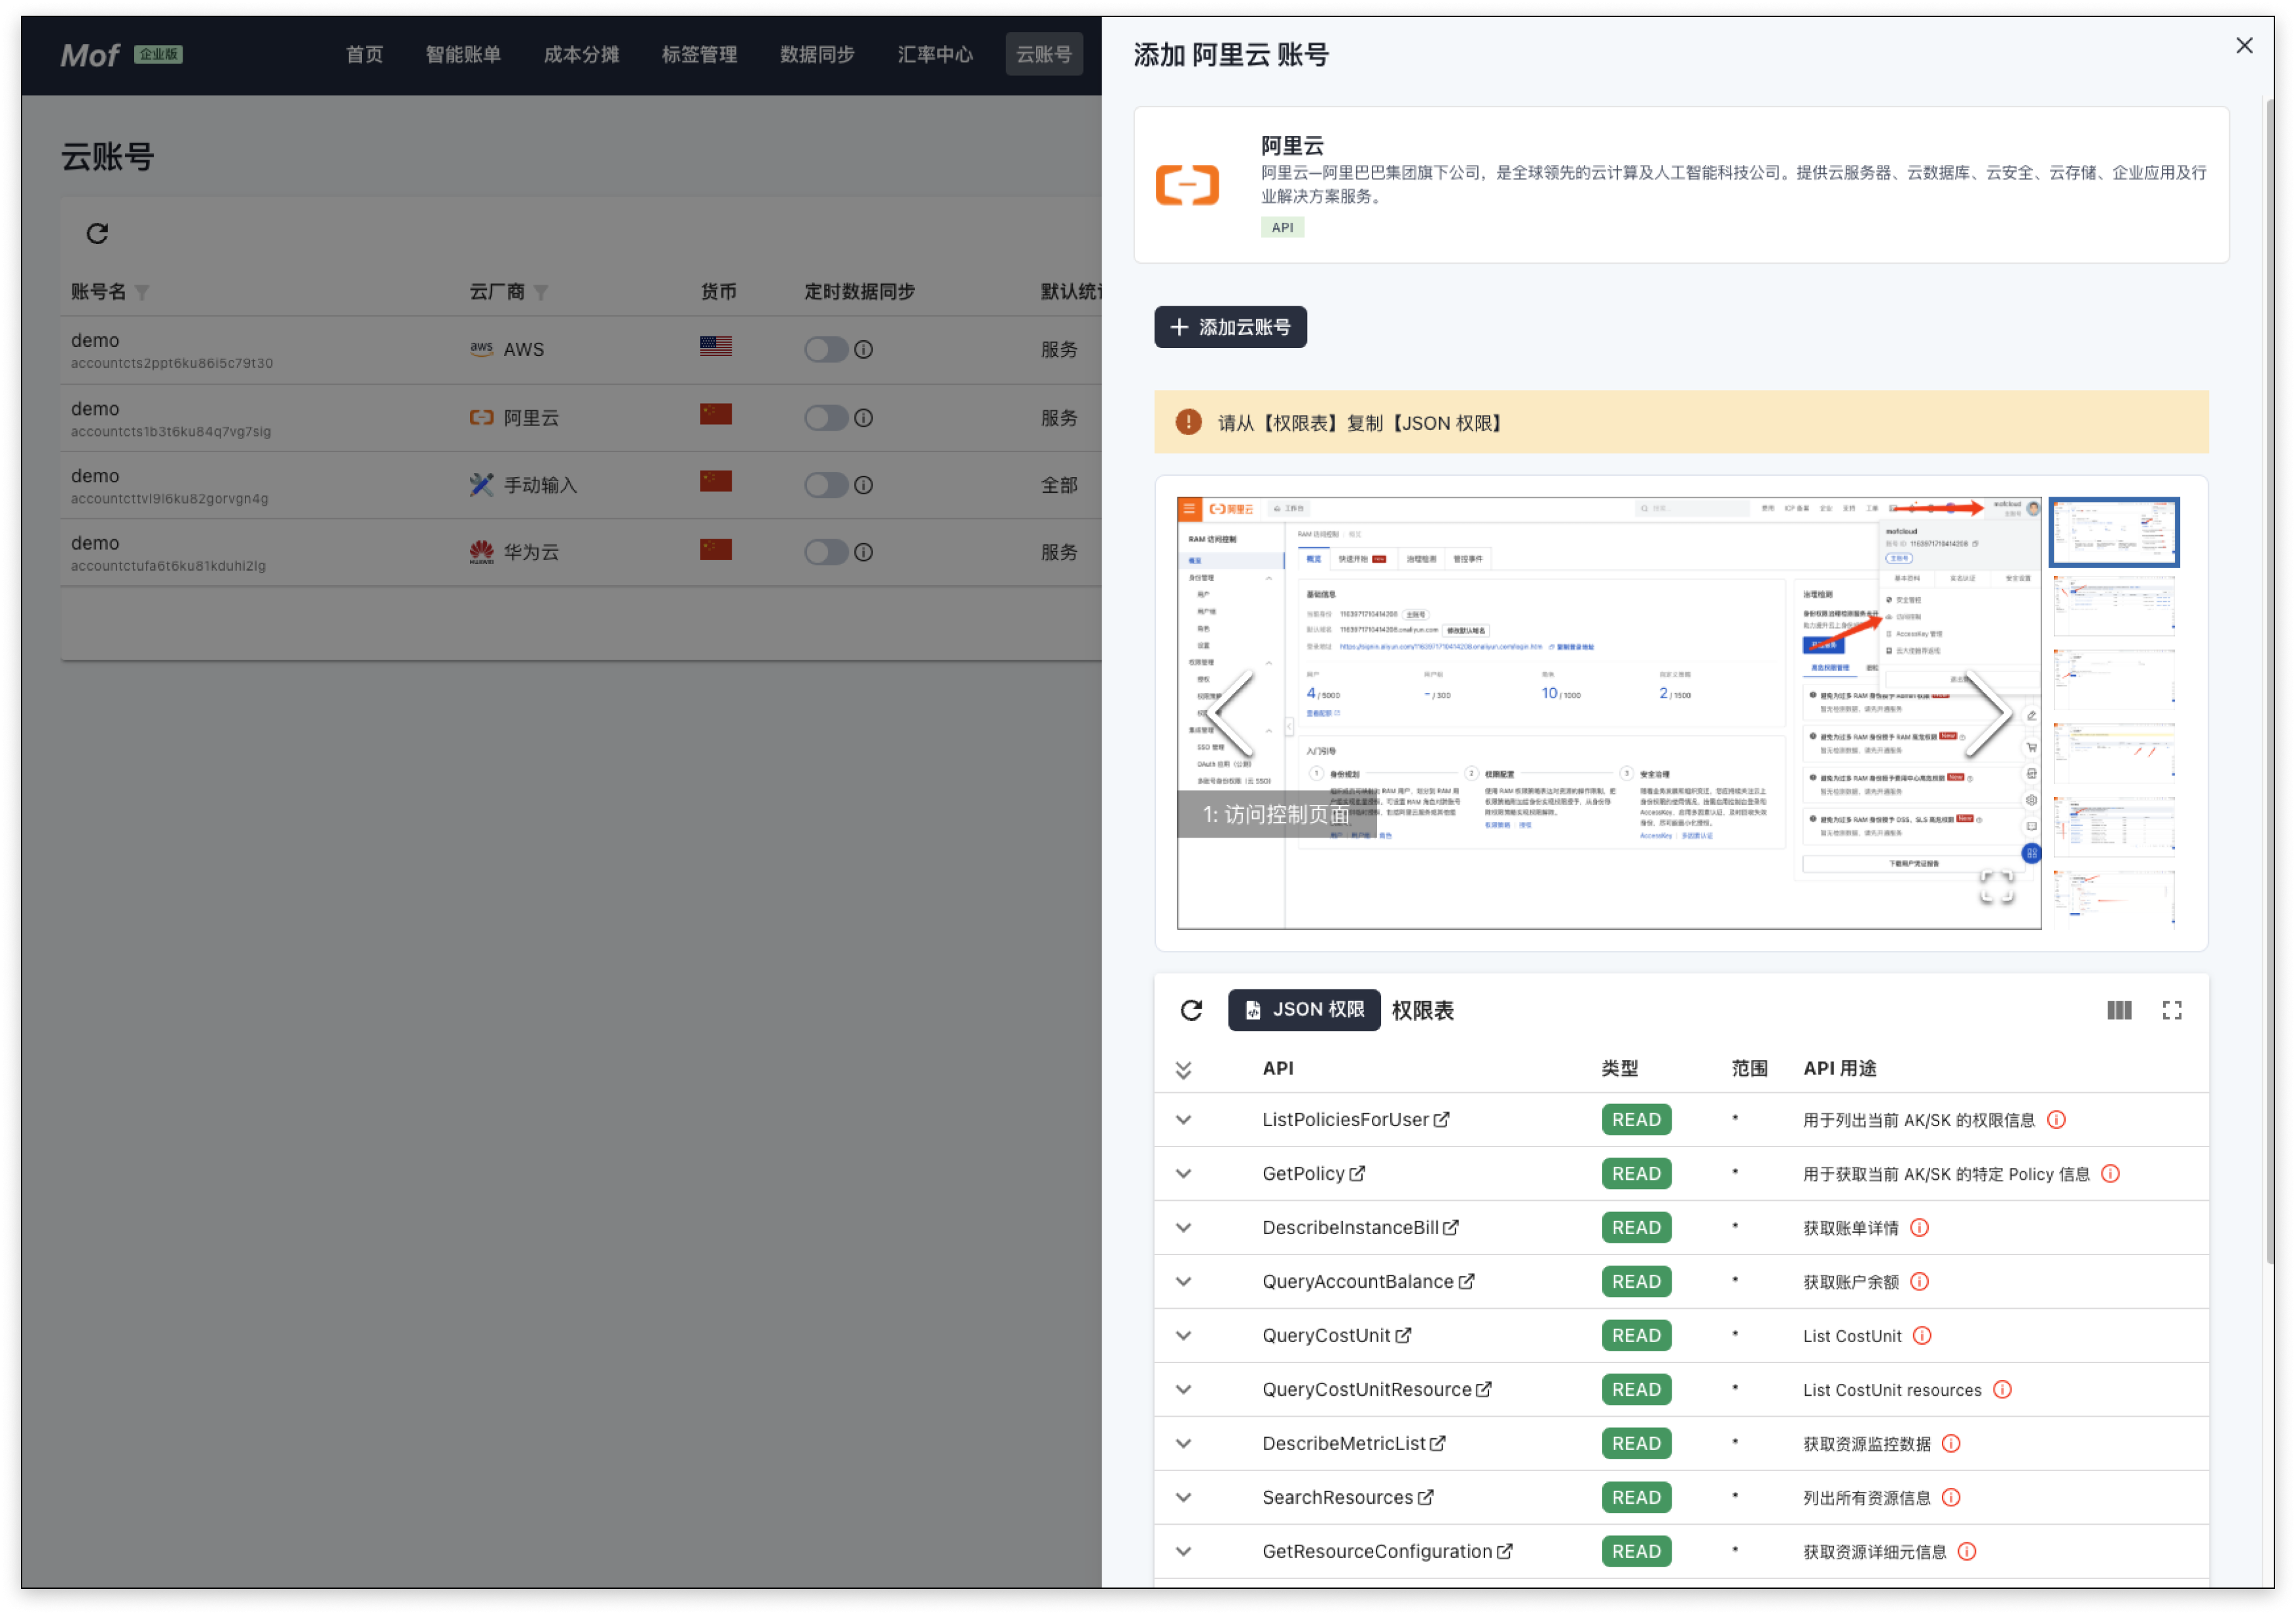Image resolution: width=2296 pixels, height=1615 pixels.
Task: Show info icon for List CostUnit resources
Action: pos(2002,1390)
